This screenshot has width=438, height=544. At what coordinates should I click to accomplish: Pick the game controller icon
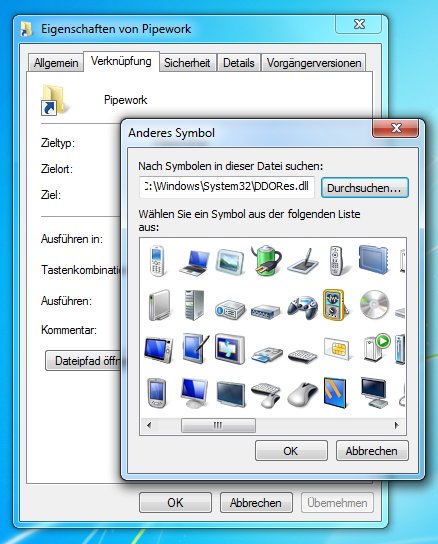[x=302, y=307]
